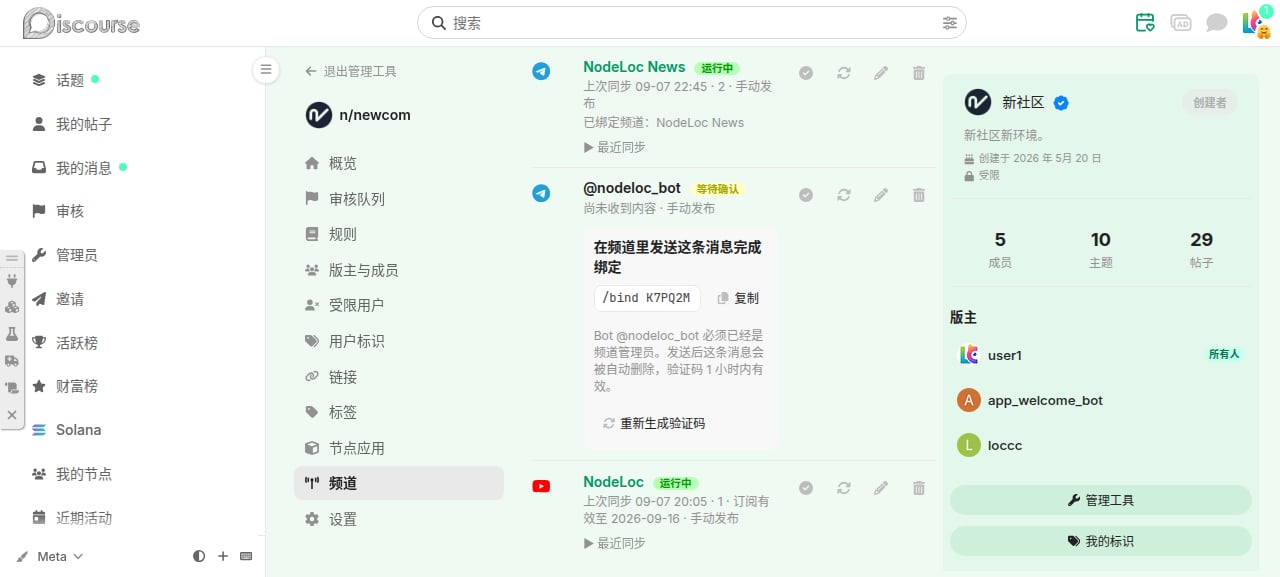
Task: Click the scroll icon in floating toolbar
Action: pyautogui.click(x=12, y=387)
